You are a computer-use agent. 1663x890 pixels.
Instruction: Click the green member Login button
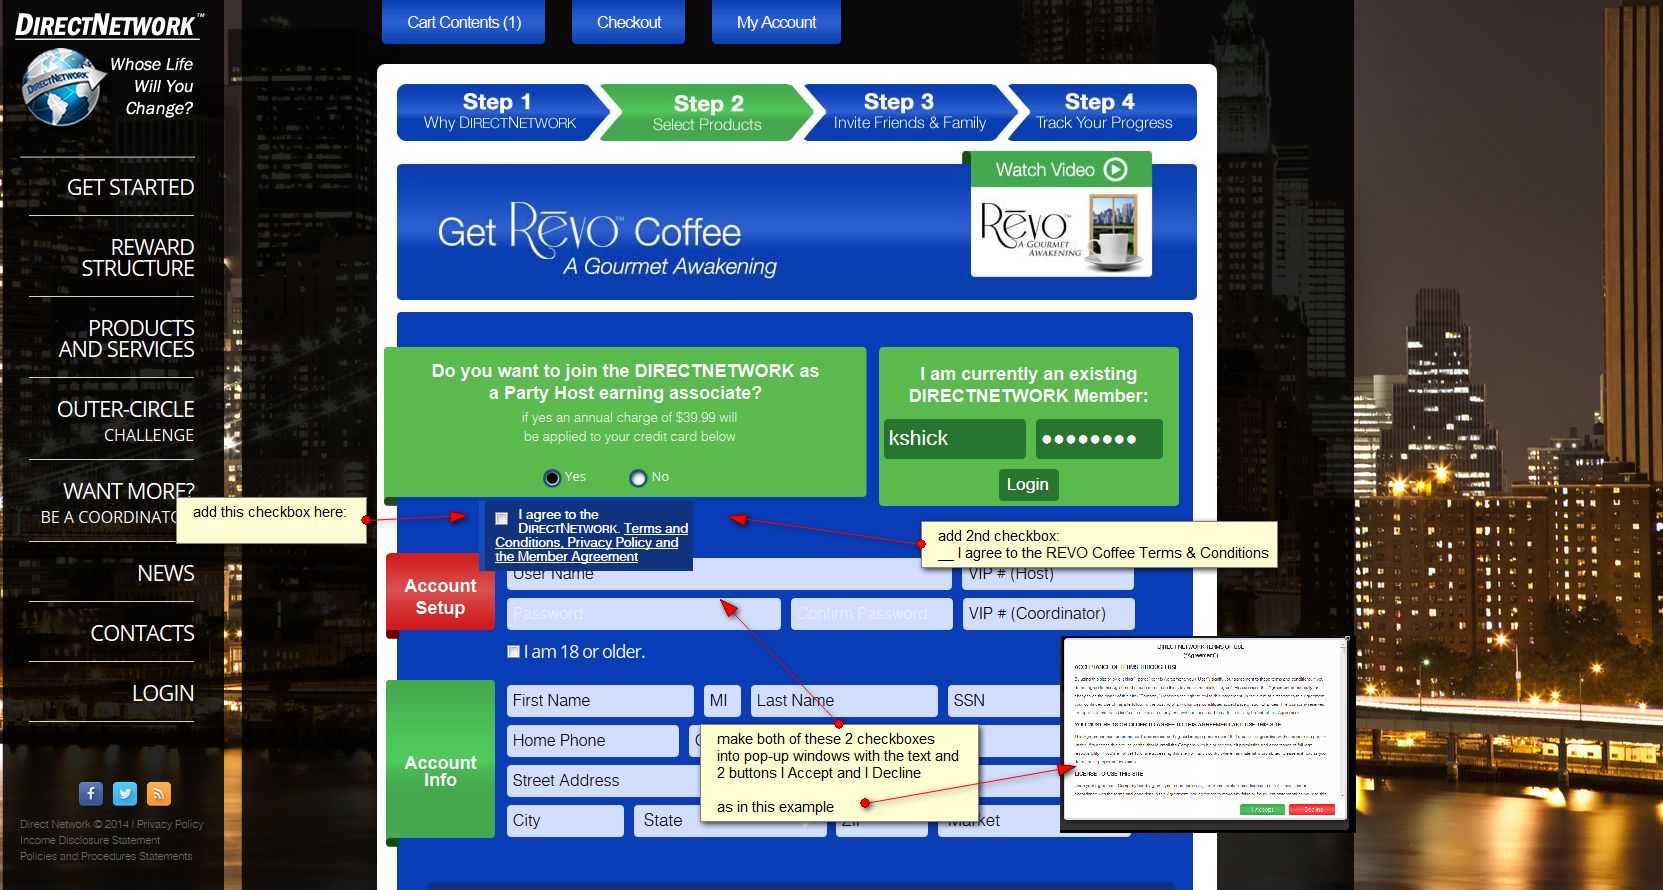1028,485
